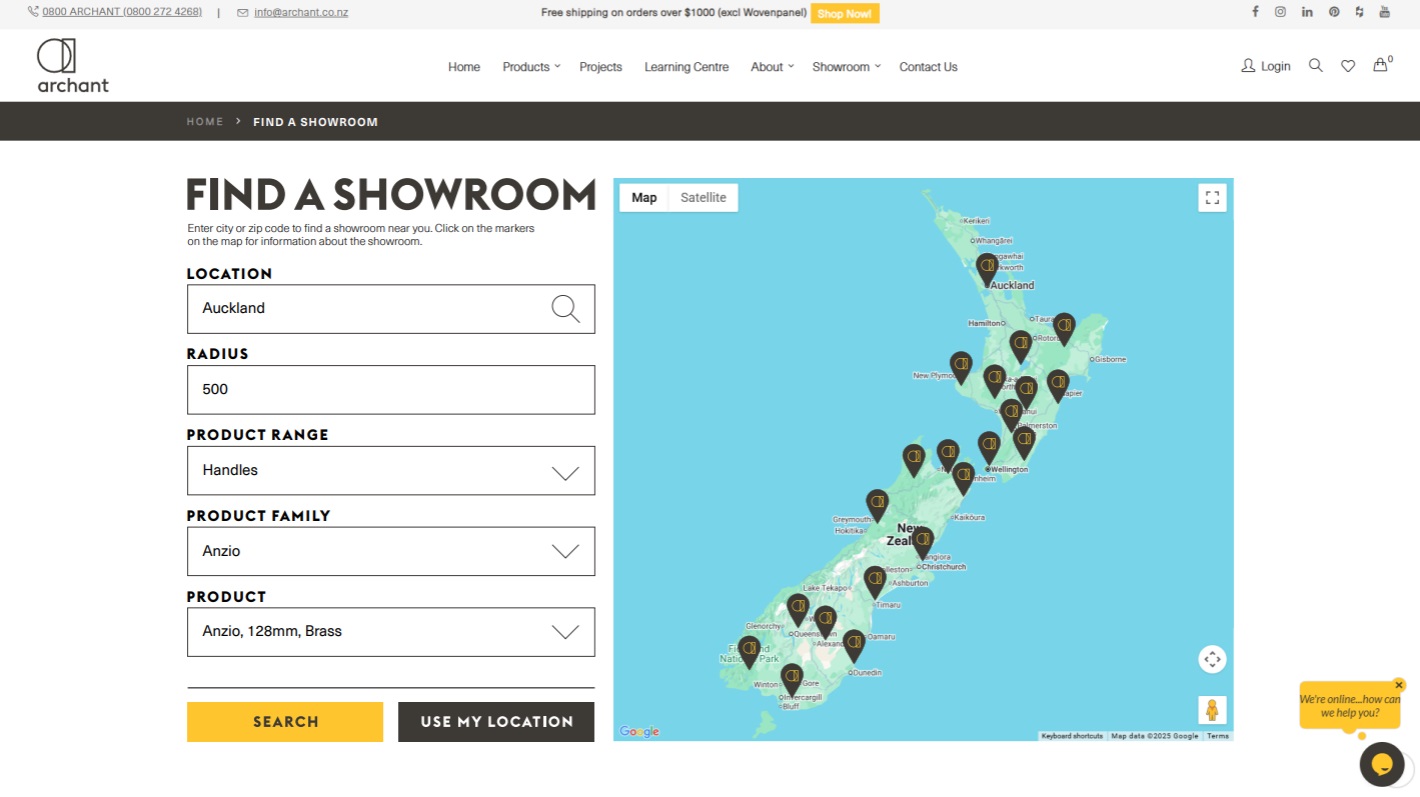Open the chat bubble widget
Viewport: 1420px width, 797px height.
tap(1381, 764)
